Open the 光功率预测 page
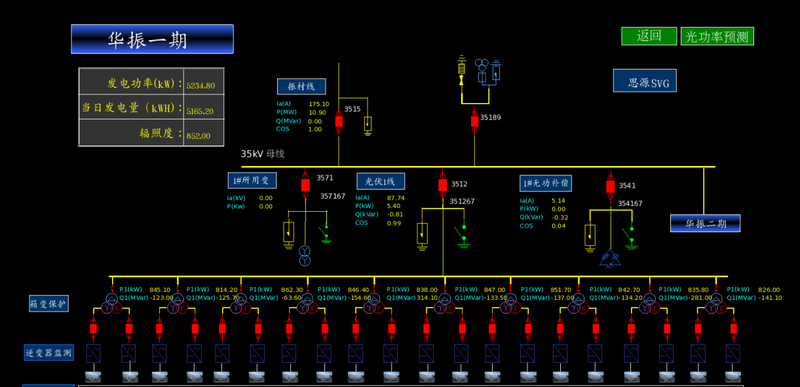 (717, 36)
